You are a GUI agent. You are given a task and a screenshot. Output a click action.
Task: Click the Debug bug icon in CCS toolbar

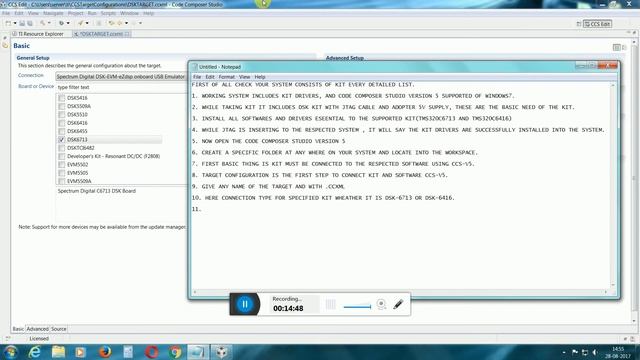(61, 23)
